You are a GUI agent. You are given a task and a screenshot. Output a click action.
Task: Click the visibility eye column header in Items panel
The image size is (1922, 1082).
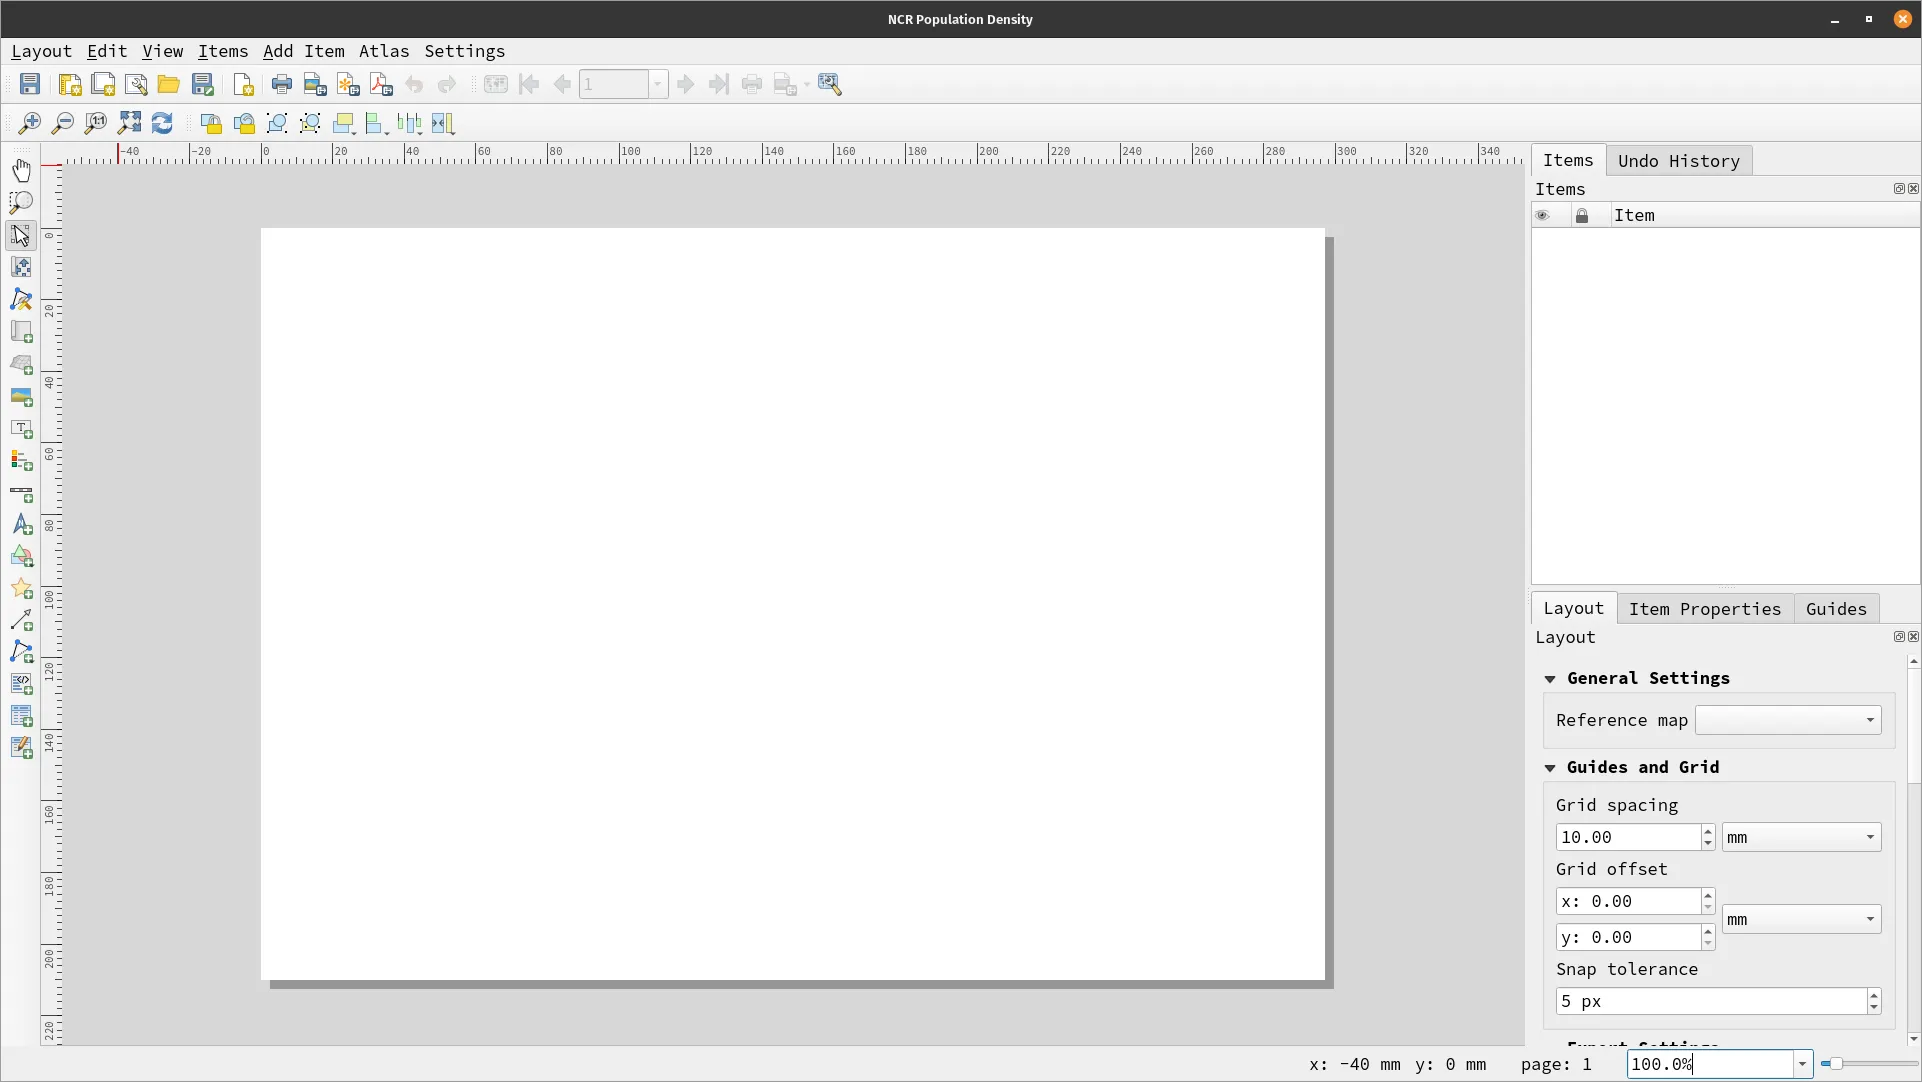[x=1542, y=215]
